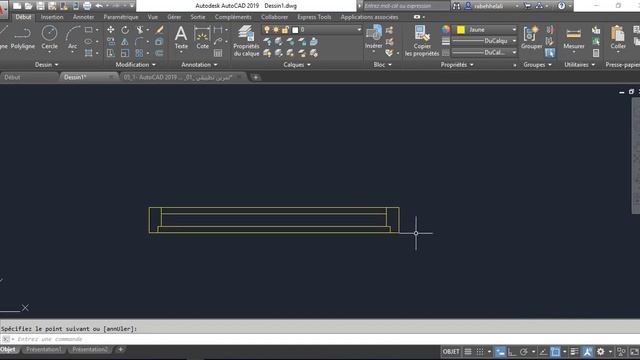Click the yellow Jaune color swatch
This screenshot has width=640, height=360.
tap(461, 30)
